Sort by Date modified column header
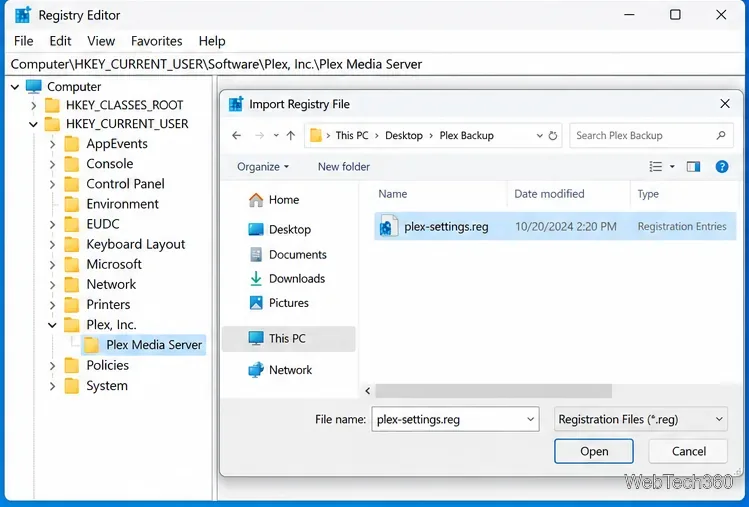Image resolution: width=749 pixels, height=507 pixels. pos(549,194)
